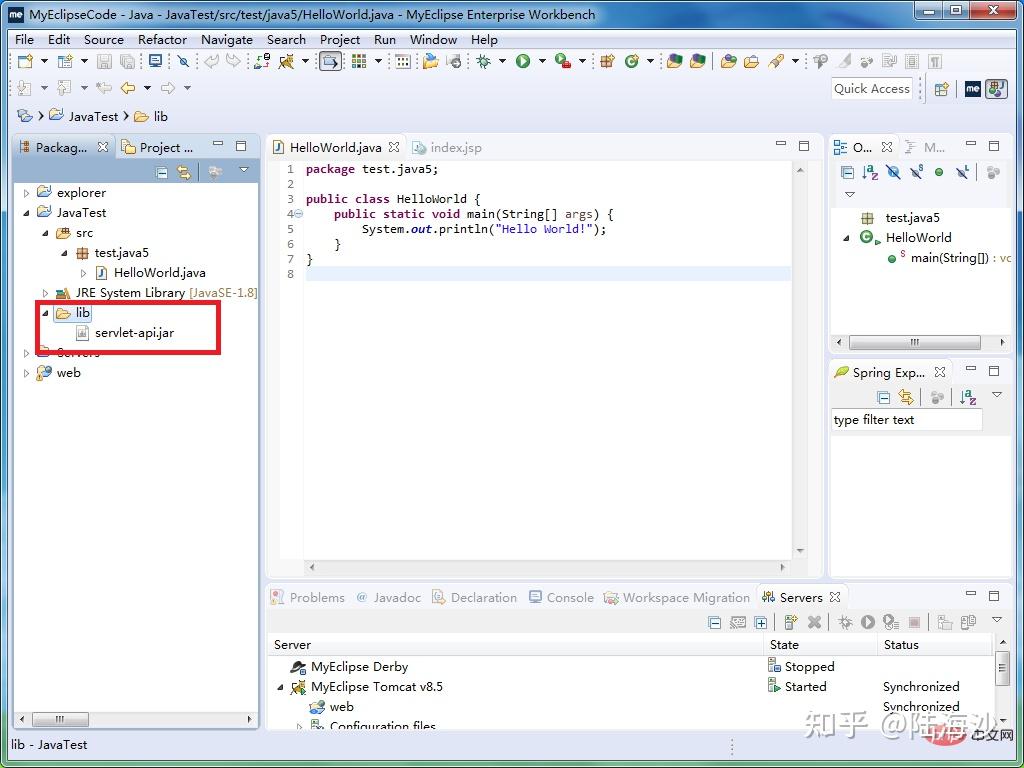The height and width of the screenshot is (768, 1024).
Task: Toggle Link with Editor in Package Explorer
Action: click(x=184, y=172)
